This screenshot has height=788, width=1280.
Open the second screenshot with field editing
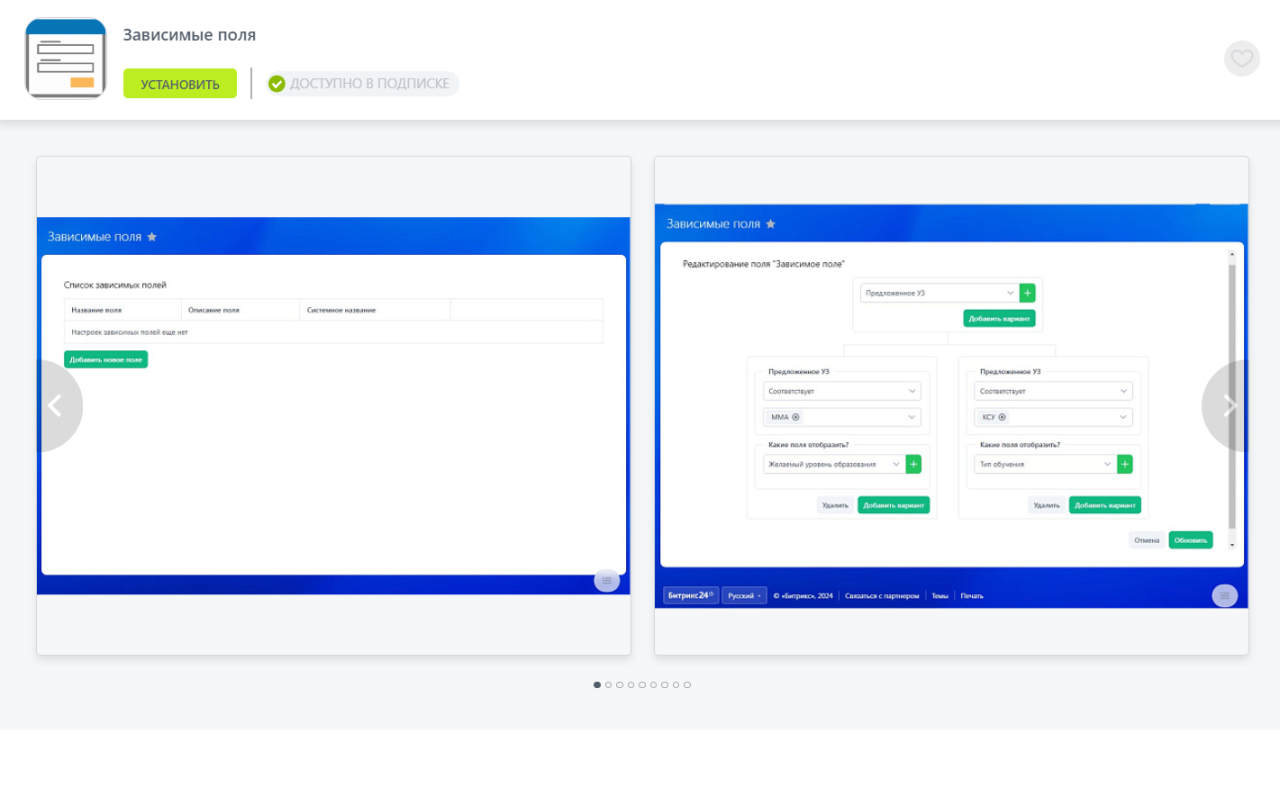pos(951,406)
